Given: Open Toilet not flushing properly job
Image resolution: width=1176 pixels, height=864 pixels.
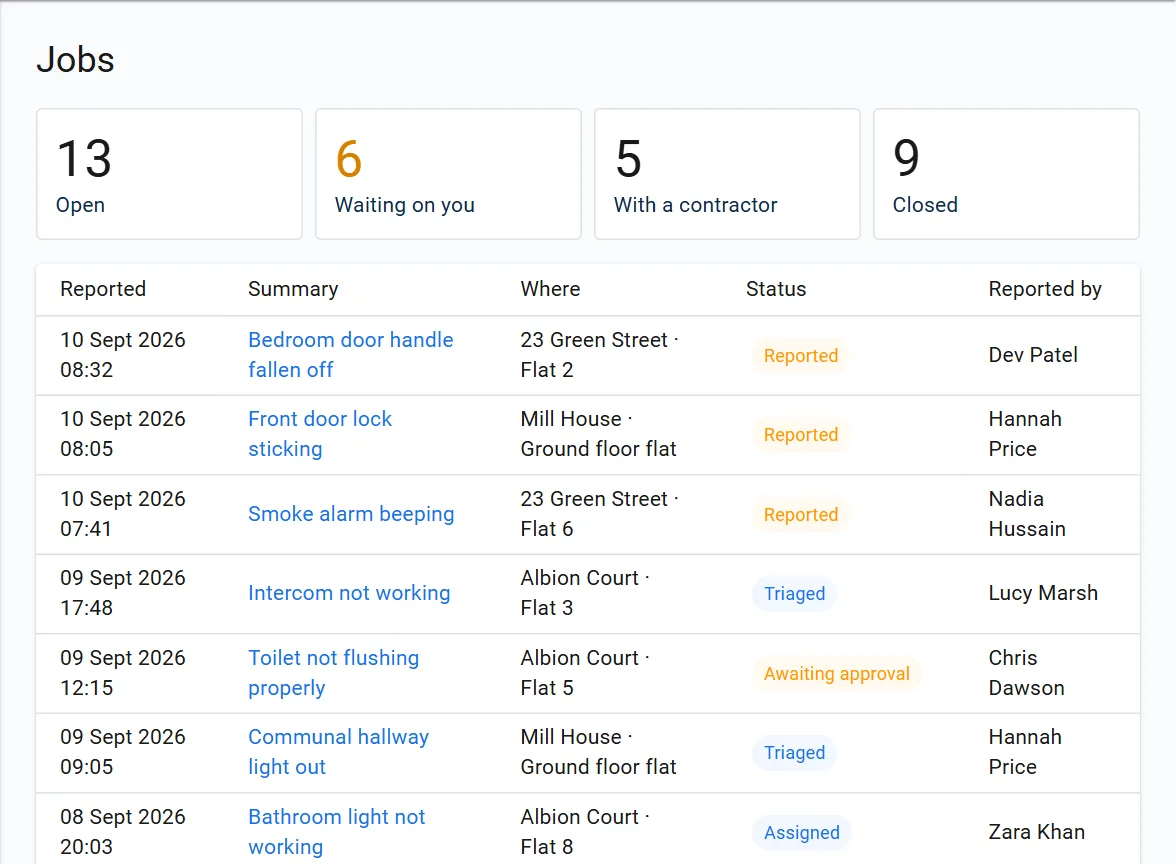Looking at the screenshot, I should click(334, 673).
